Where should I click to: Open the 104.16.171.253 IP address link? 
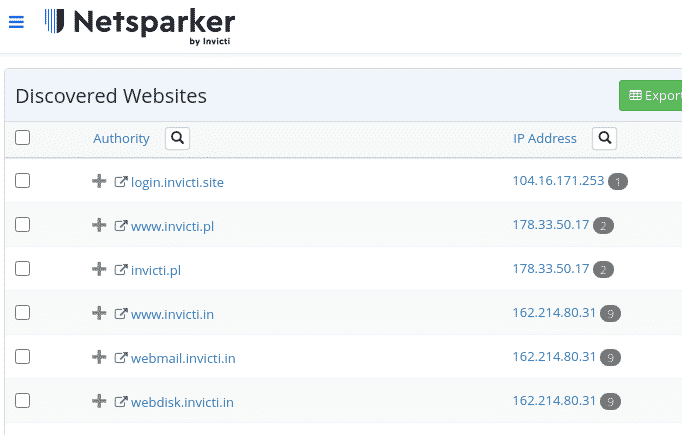coord(558,181)
